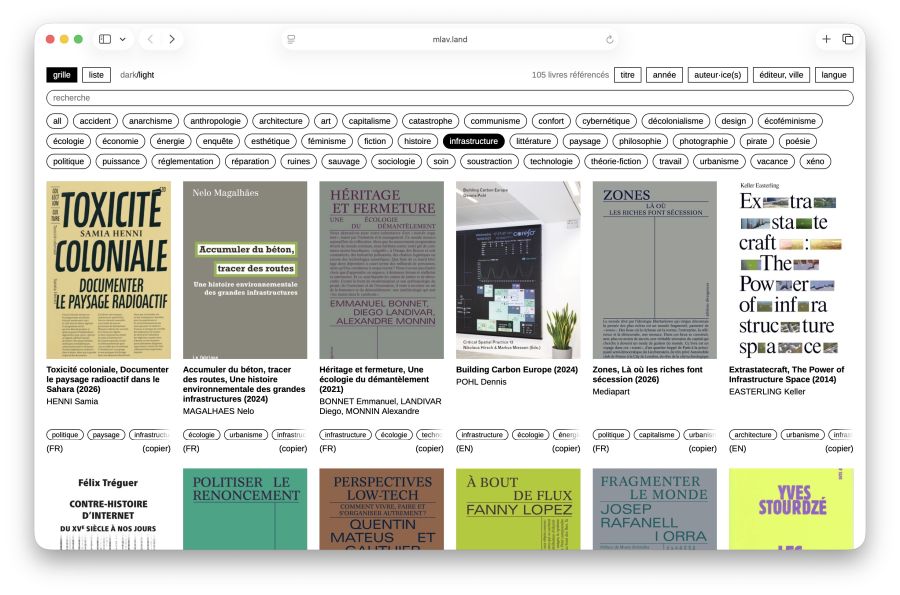Open Héritage et Fermeture book cover
Image resolution: width=900 pixels, height=595 pixels.
click(382, 270)
